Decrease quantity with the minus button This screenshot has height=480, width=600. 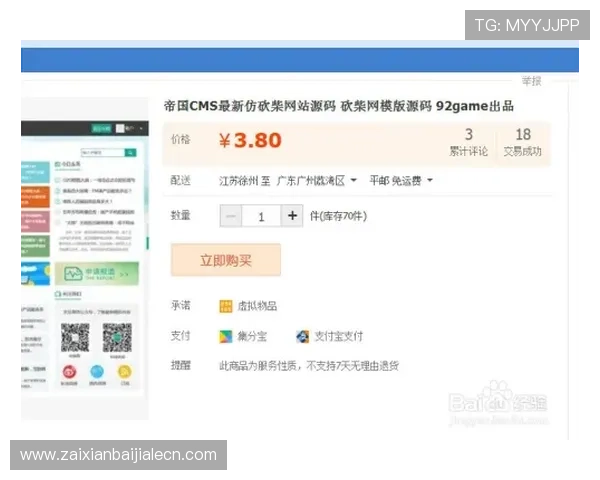point(231,216)
